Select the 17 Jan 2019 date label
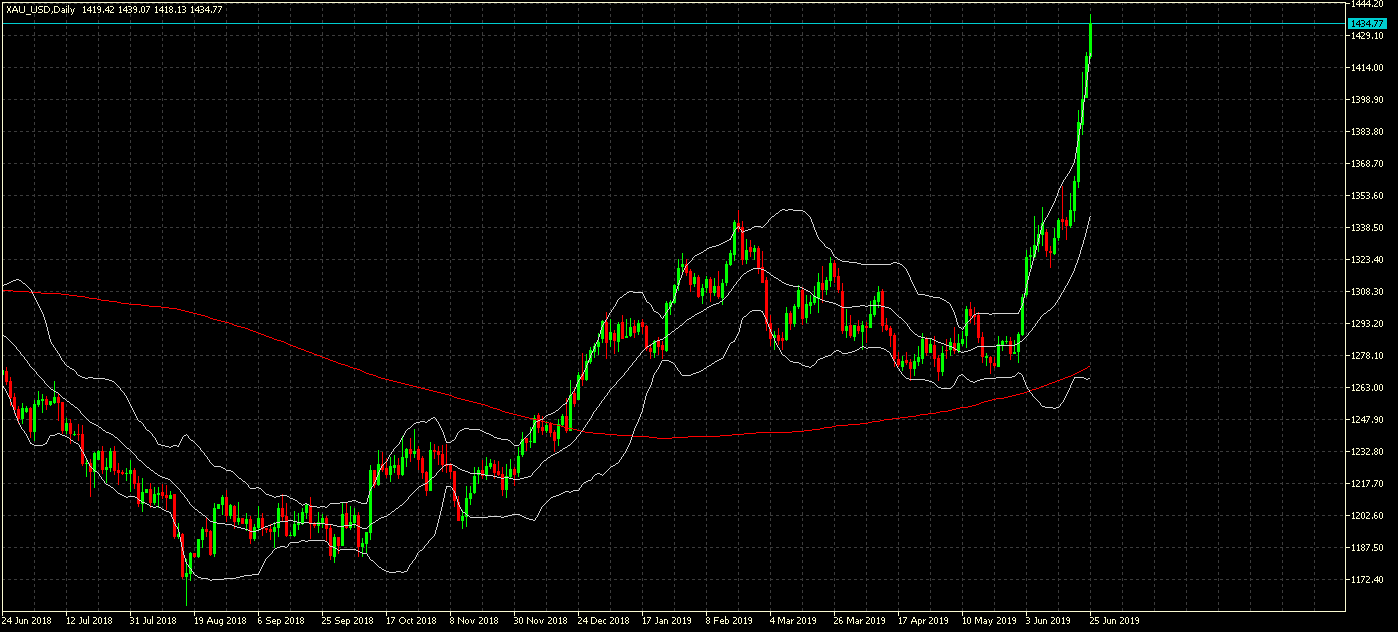The width and height of the screenshot is (1398, 632). [x=667, y=620]
